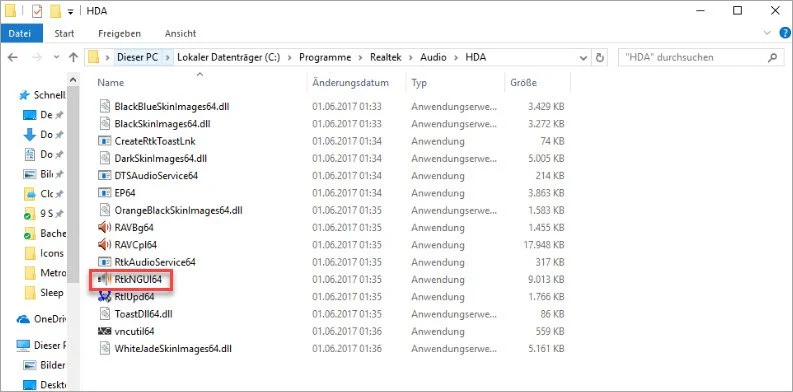Expand the chevron after Audio in path
This screenshot has width=793, height=392.
[x=456, y=57]
